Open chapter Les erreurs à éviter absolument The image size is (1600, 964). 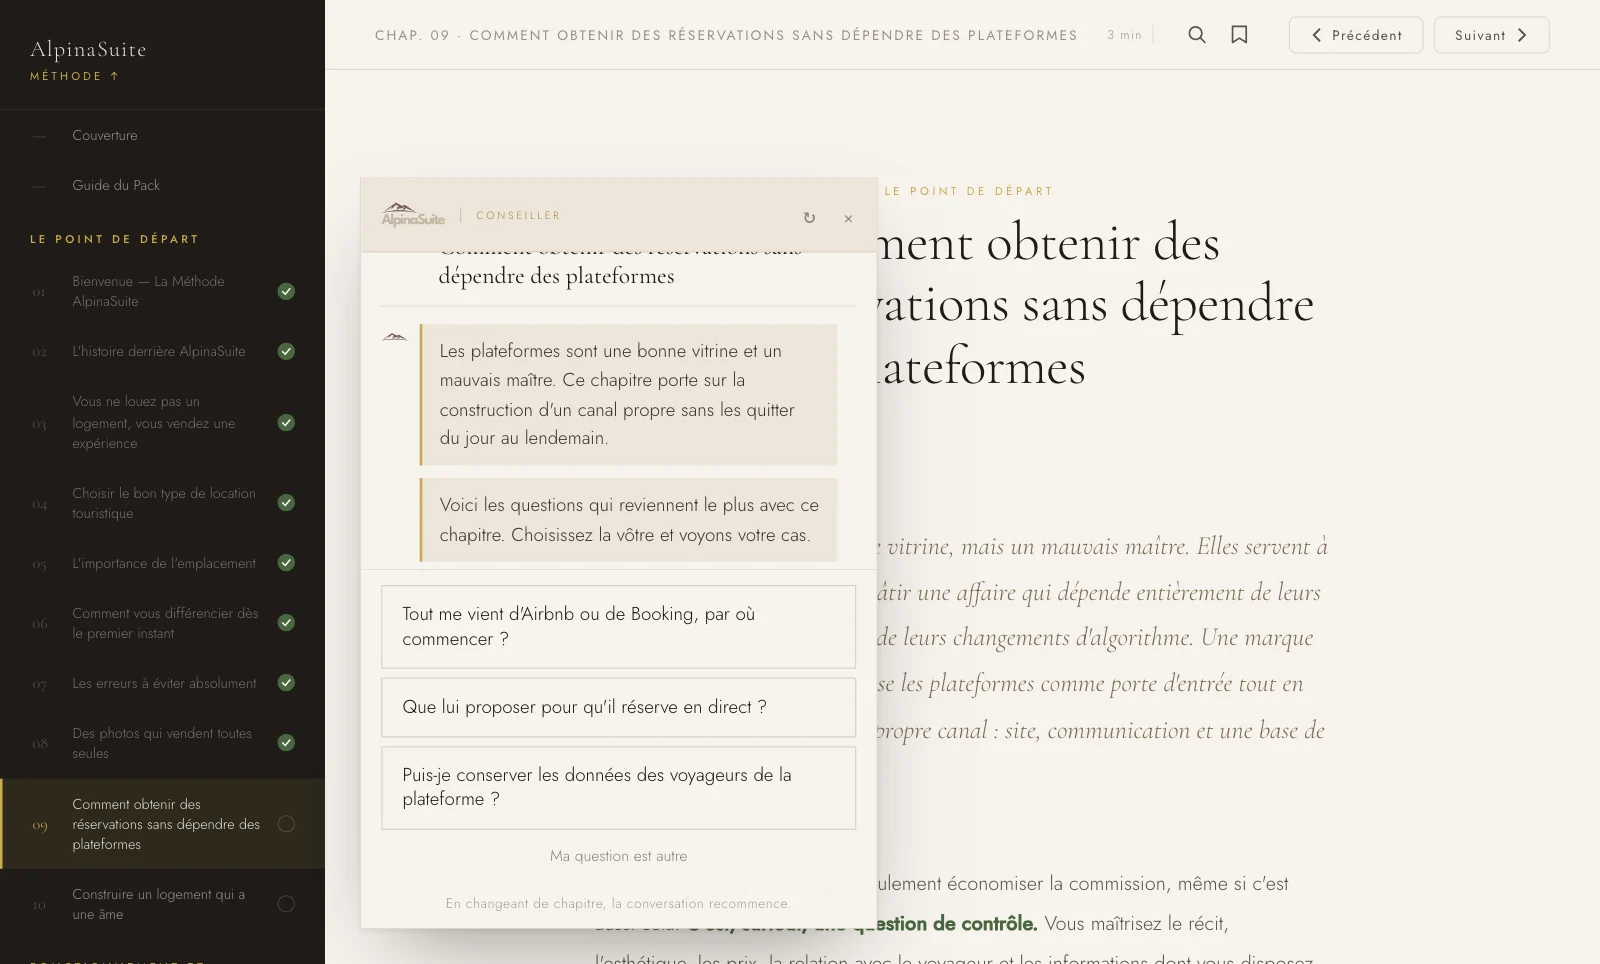point(162,683)
